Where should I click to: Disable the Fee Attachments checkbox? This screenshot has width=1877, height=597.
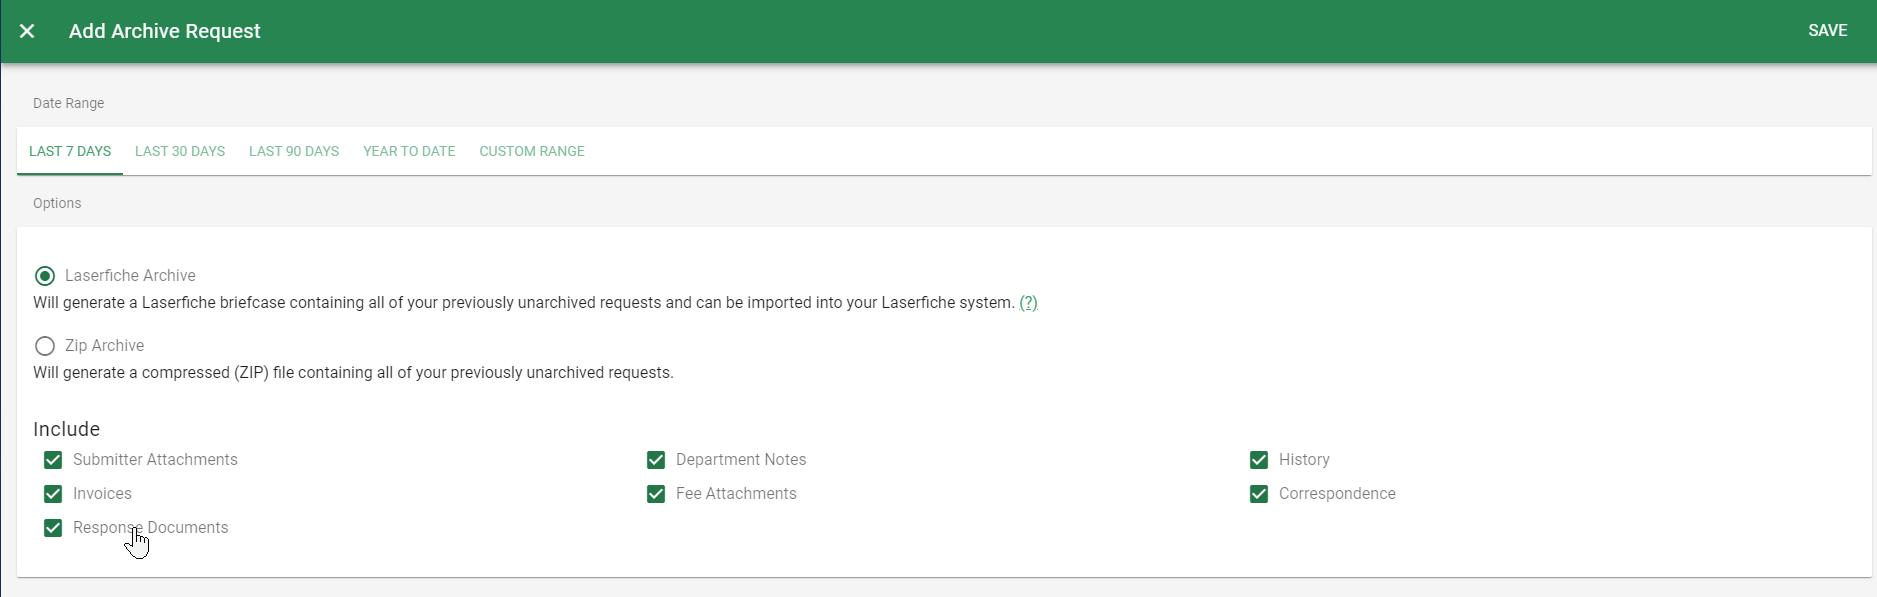(x=656, y=494)
